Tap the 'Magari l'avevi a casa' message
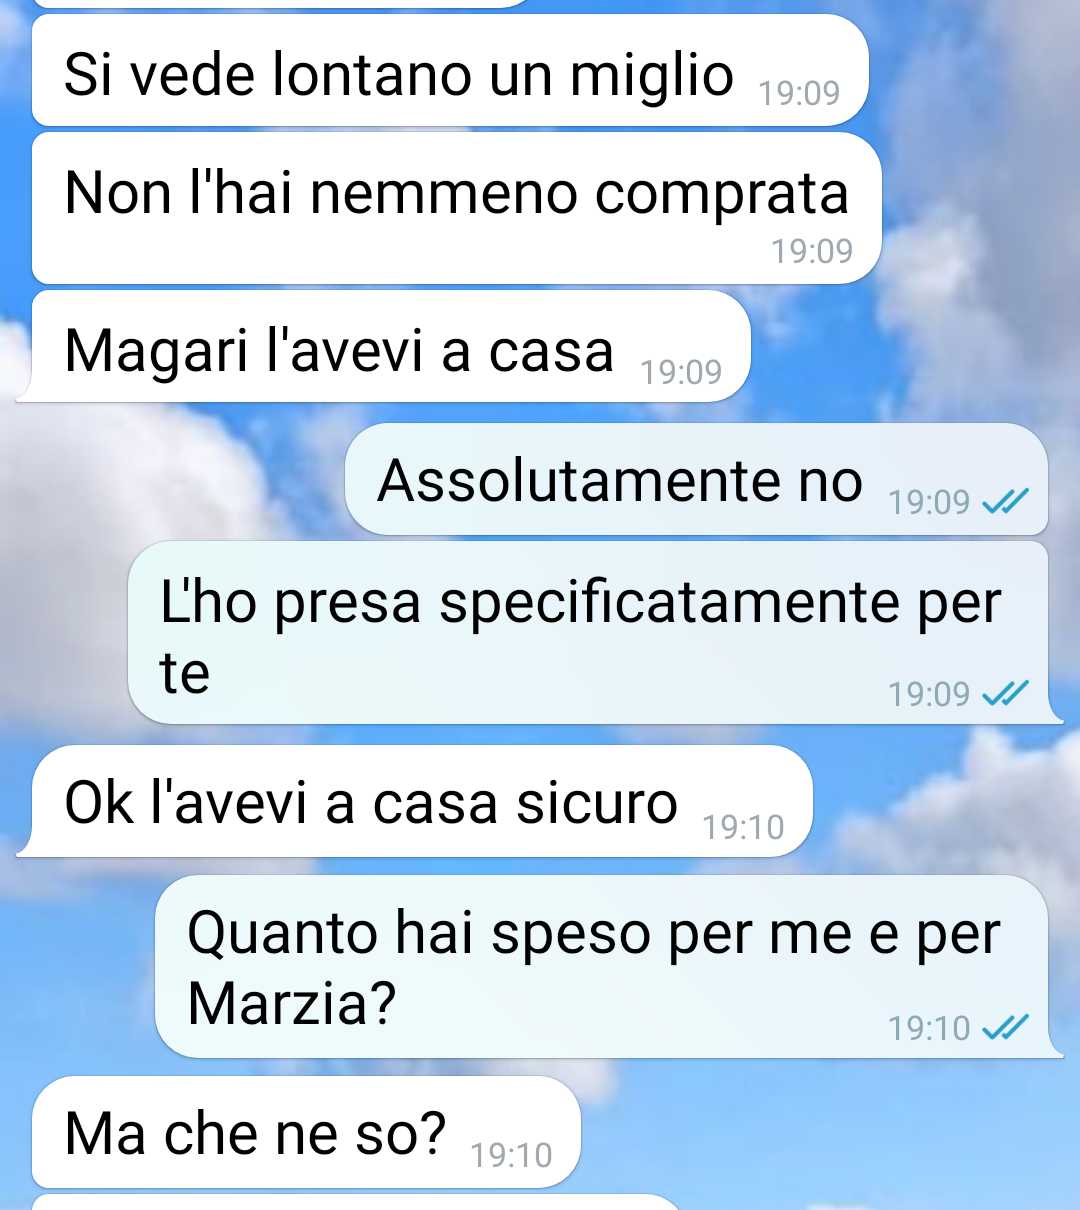The height and width of the screenshot is (1210, 1080). tap(390, 347)
